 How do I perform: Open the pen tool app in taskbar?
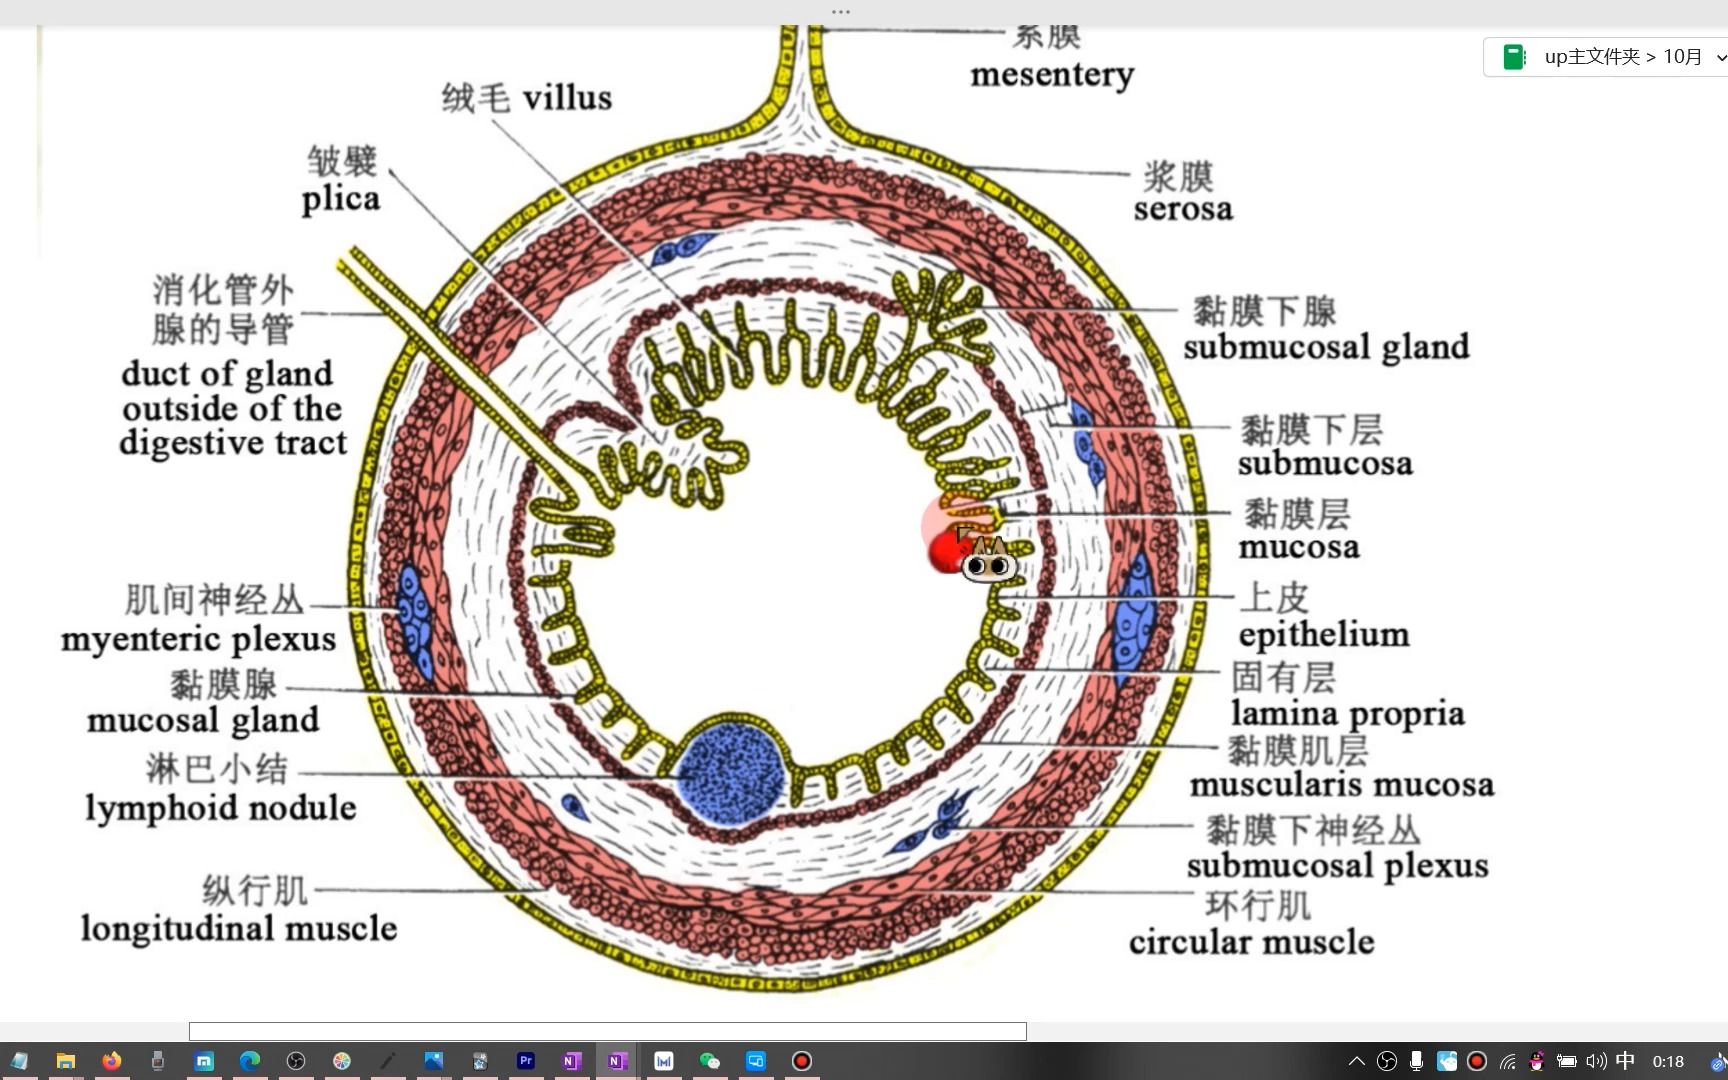click(388, 1061)
